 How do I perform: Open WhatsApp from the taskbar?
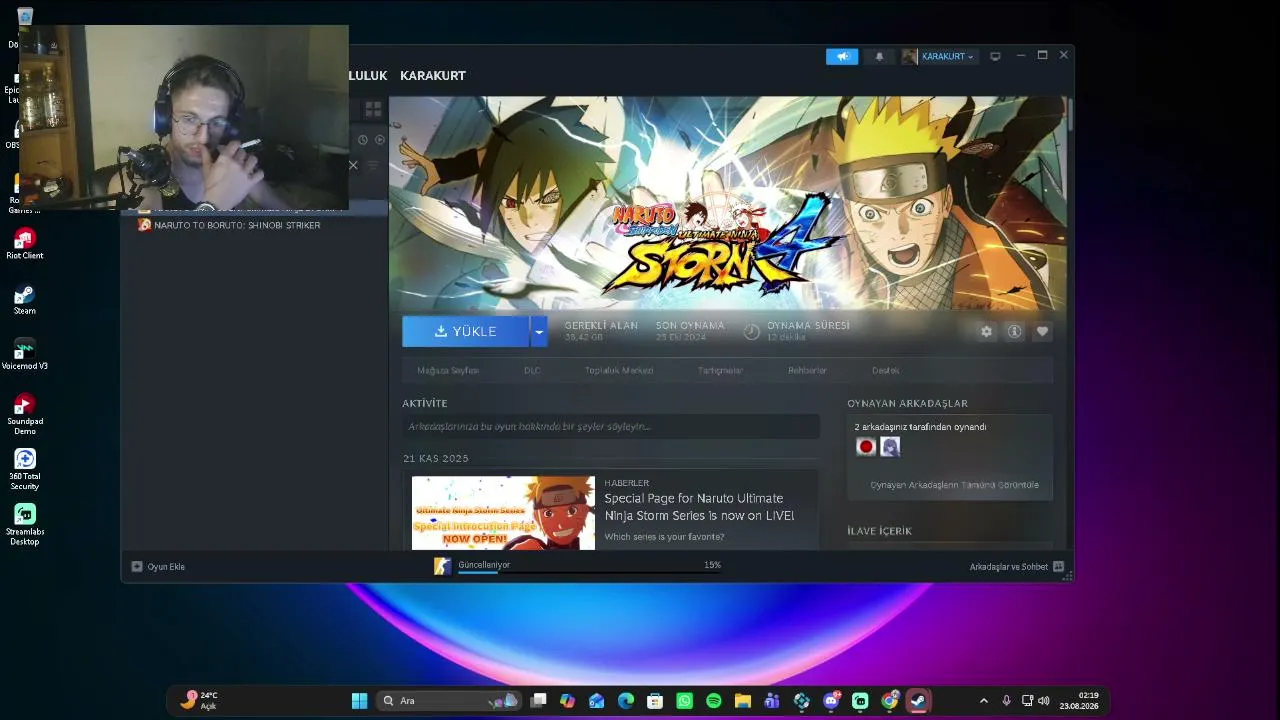pos(684,701)
